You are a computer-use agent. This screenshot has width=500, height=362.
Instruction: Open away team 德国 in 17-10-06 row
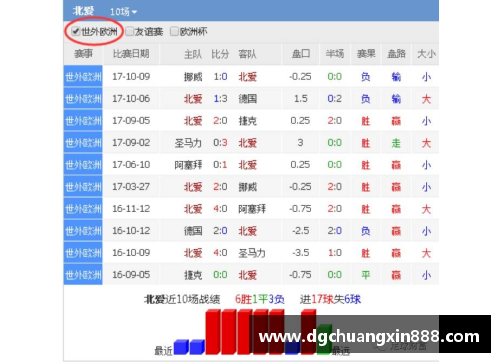pos(247,99)
